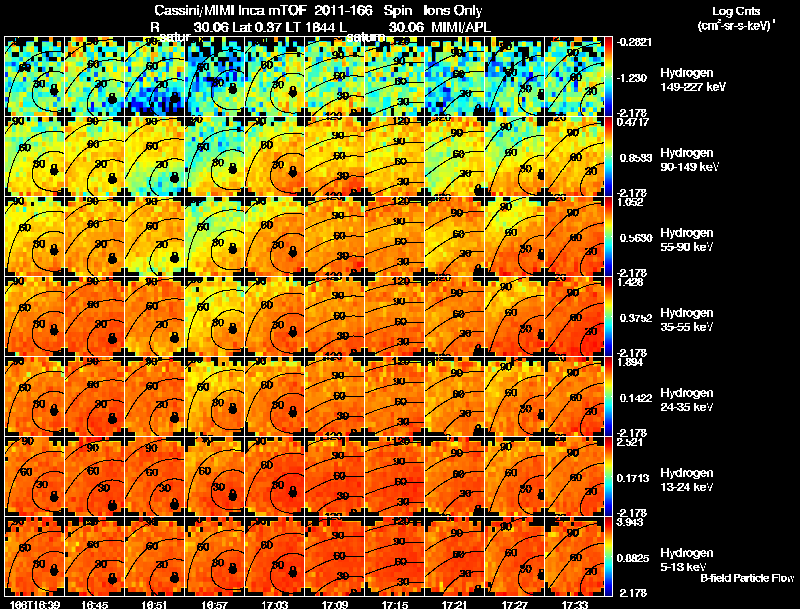
Task: Select the 90-149 keV panel at 16:57
Action: (x=215, y=157)
